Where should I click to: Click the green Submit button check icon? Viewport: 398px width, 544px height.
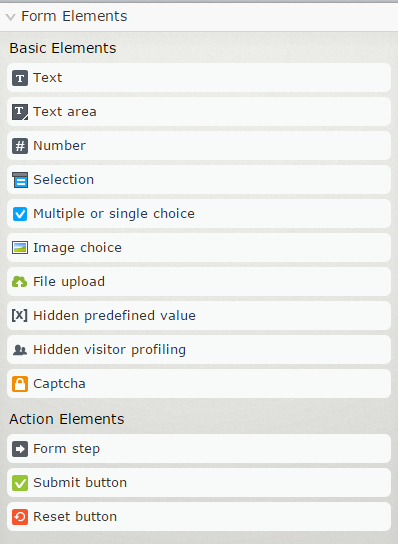pyautogui.click(x=20, y=483)
